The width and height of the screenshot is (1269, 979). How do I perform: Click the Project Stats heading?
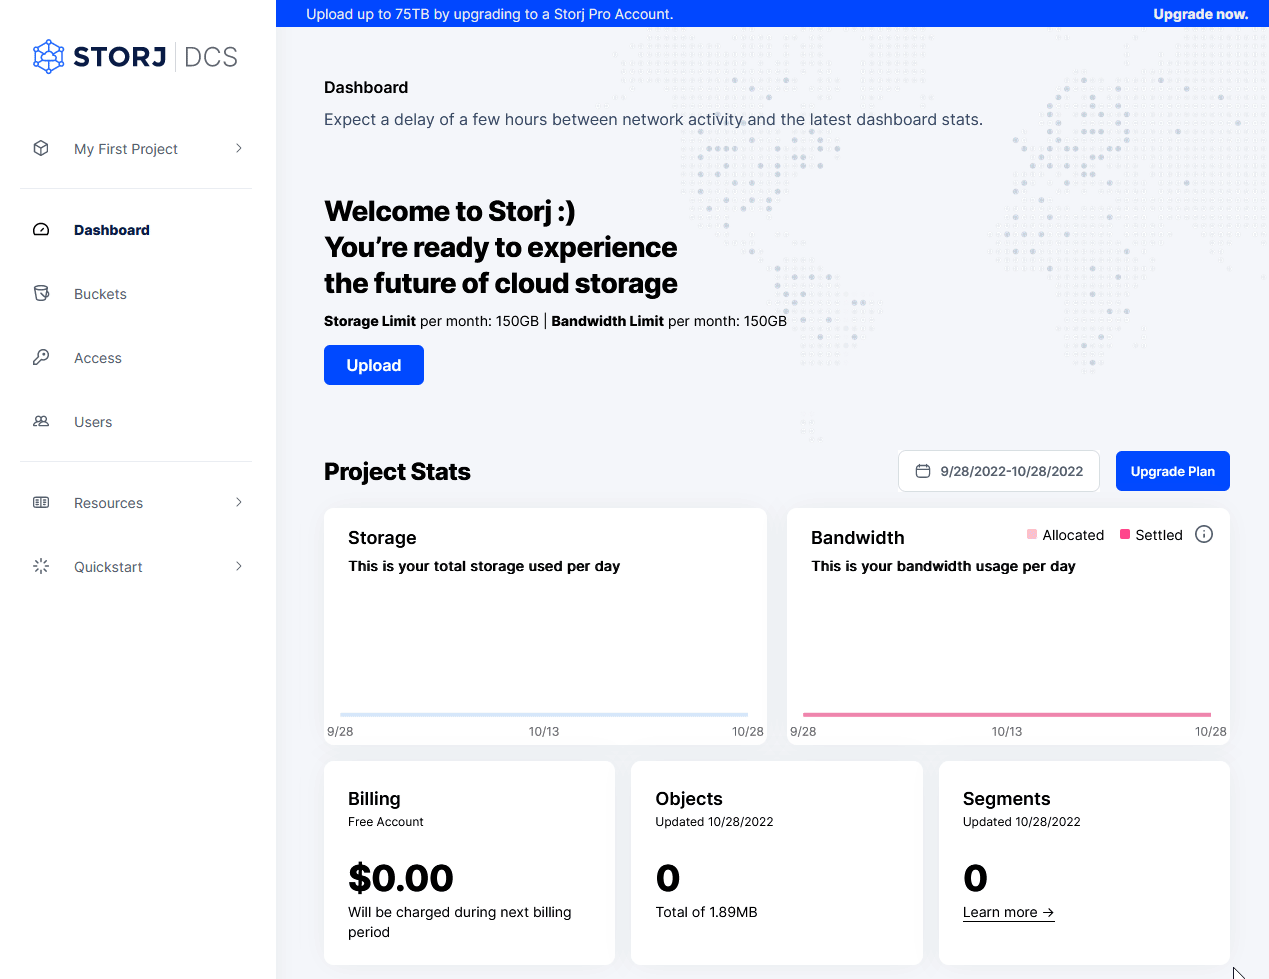tap(397, 472)
